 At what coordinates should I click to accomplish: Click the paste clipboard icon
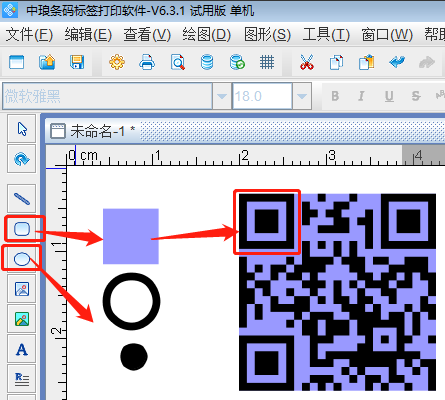(x=367, y=62)
